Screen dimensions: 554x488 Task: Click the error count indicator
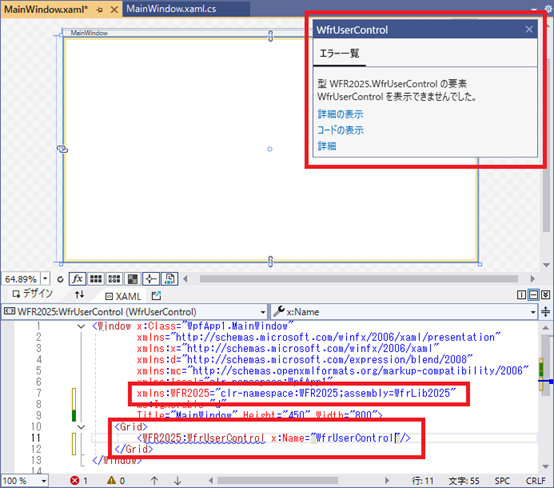pyautogui.click(x=78, y=481)
